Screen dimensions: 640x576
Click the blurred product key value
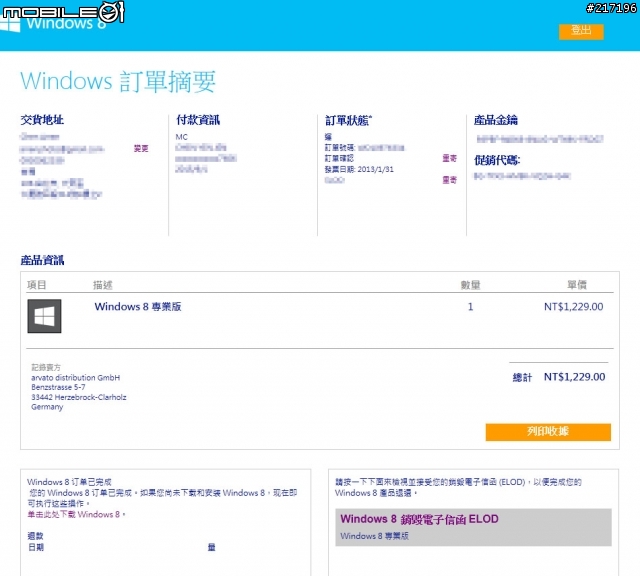click(x=540, y=139)
